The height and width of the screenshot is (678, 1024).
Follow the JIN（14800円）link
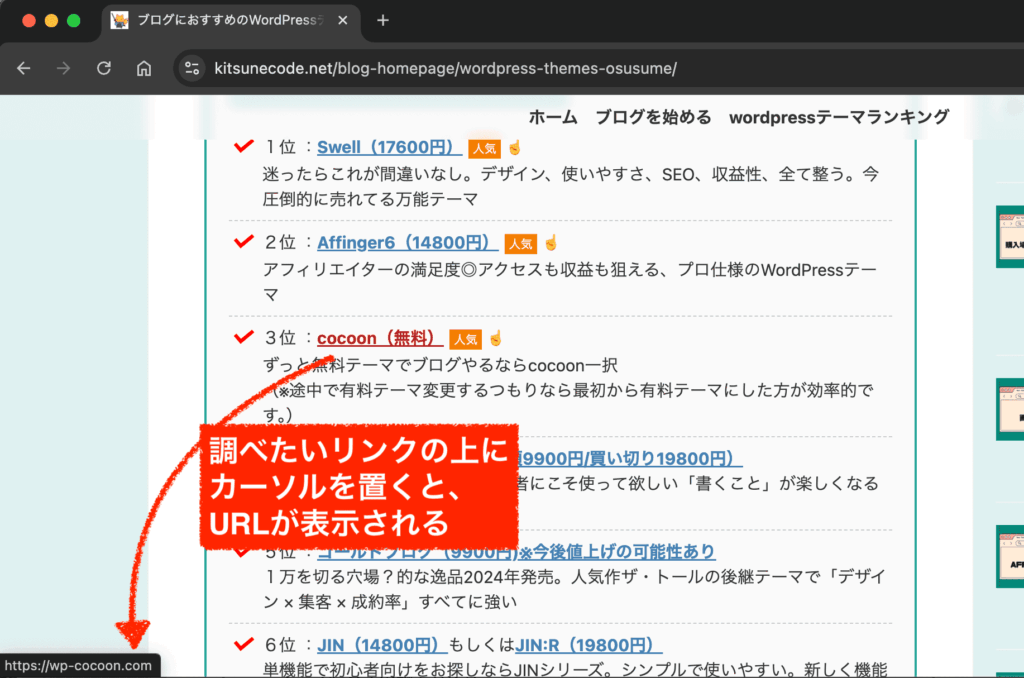[382, 645]
